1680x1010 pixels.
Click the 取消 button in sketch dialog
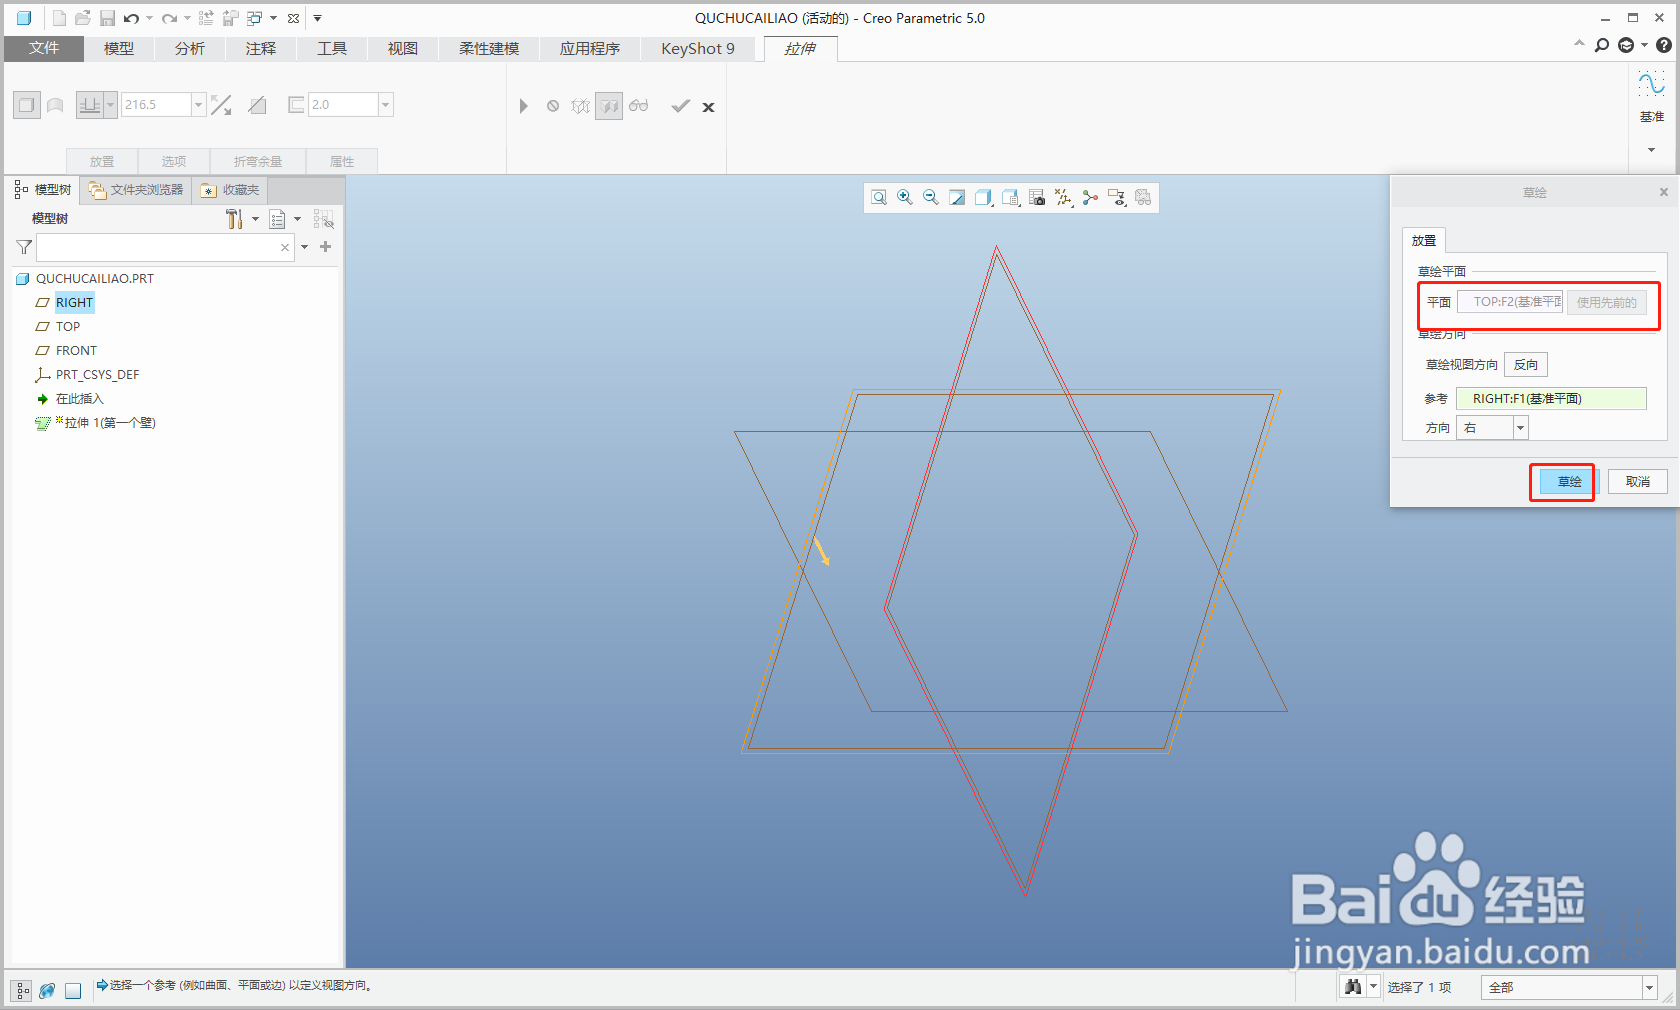[x=1638, y=482]
